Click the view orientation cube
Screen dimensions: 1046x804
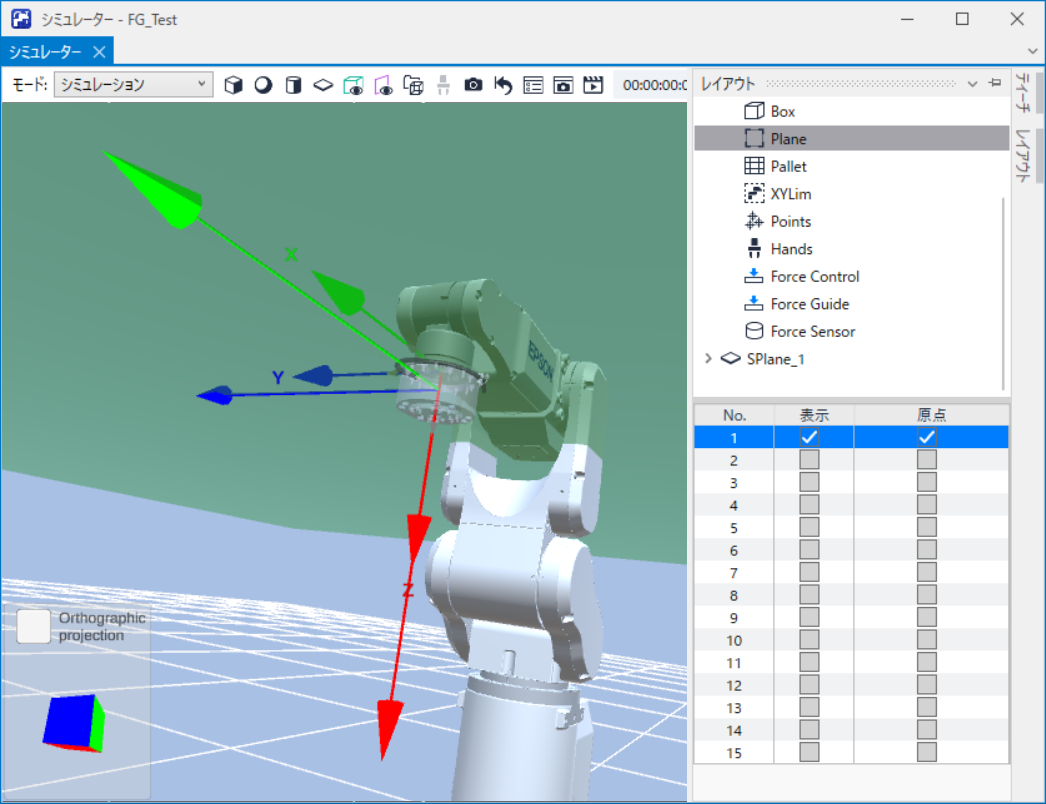coord(72,722)
